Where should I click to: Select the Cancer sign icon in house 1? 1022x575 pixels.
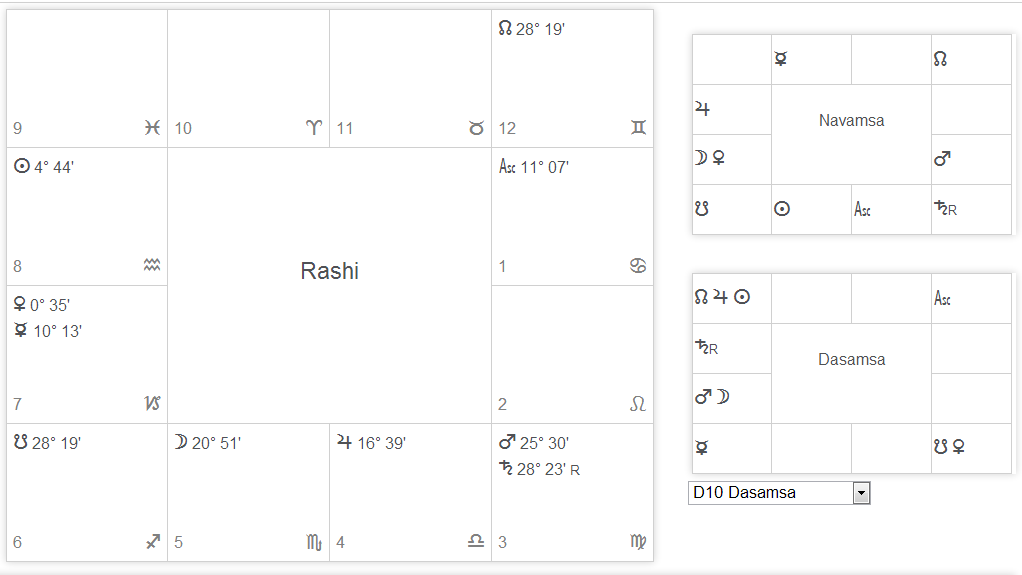tap(638, 266)
